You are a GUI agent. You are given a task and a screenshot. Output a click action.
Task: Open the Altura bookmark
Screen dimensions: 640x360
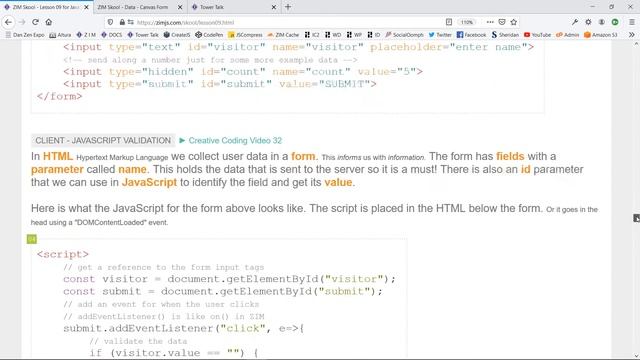(60, 35)
